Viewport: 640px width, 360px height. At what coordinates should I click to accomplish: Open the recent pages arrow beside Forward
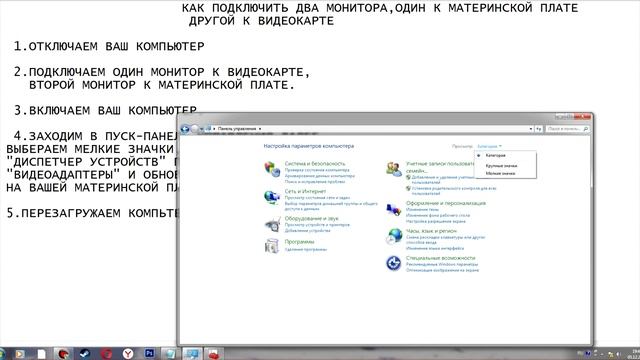202,129
